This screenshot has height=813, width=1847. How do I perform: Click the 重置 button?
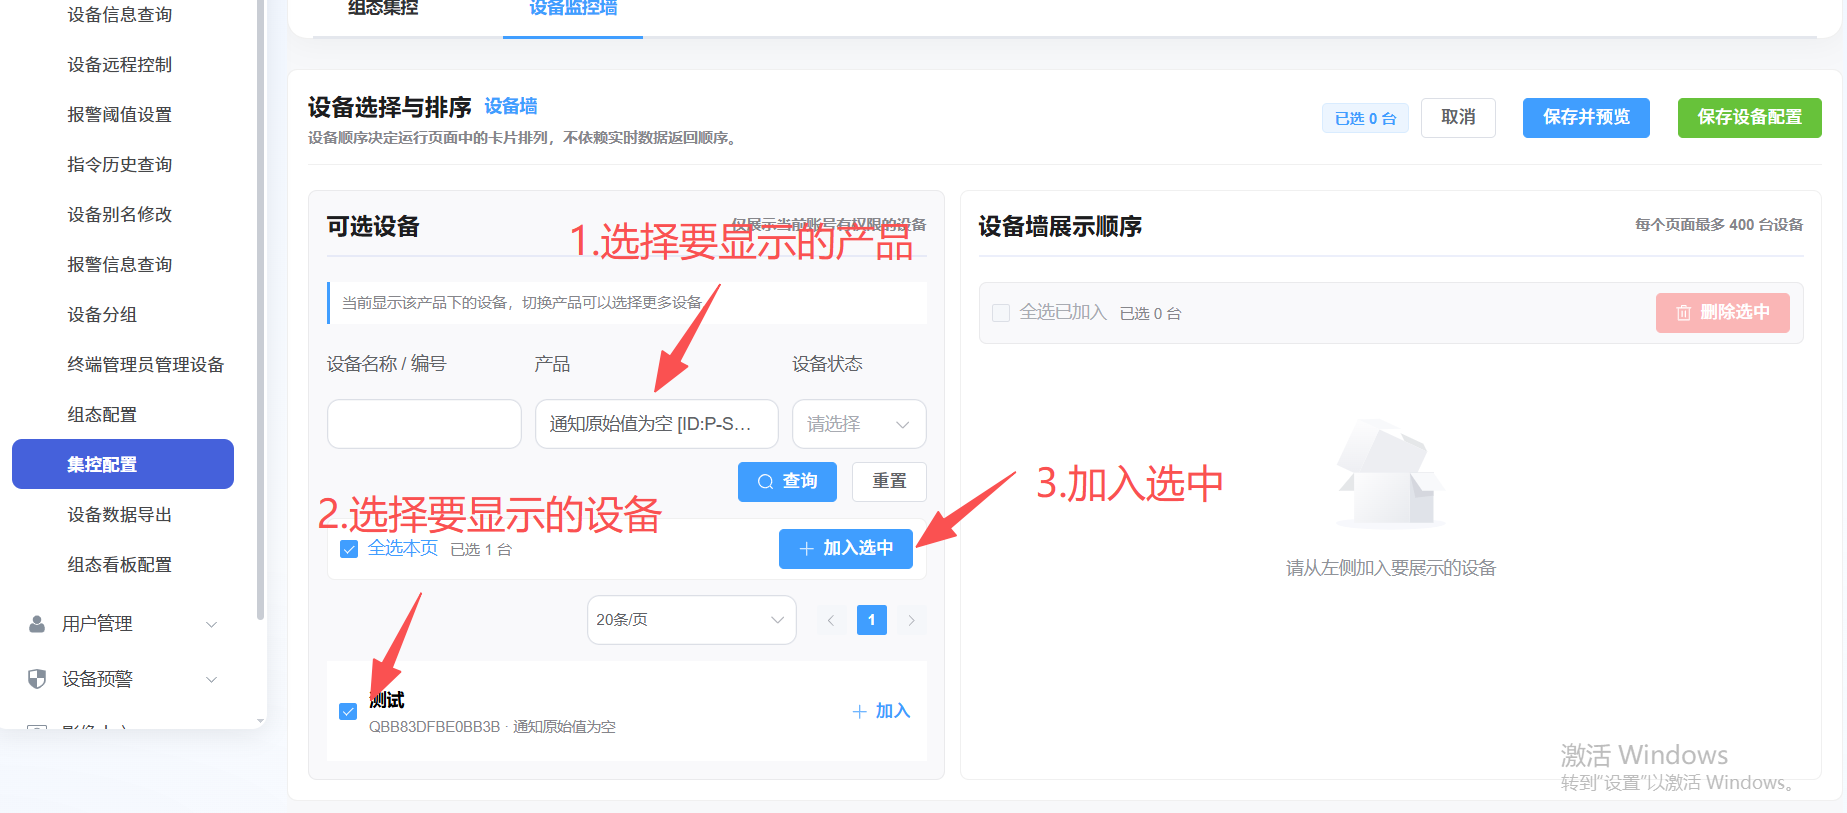[x=889, y=482]
